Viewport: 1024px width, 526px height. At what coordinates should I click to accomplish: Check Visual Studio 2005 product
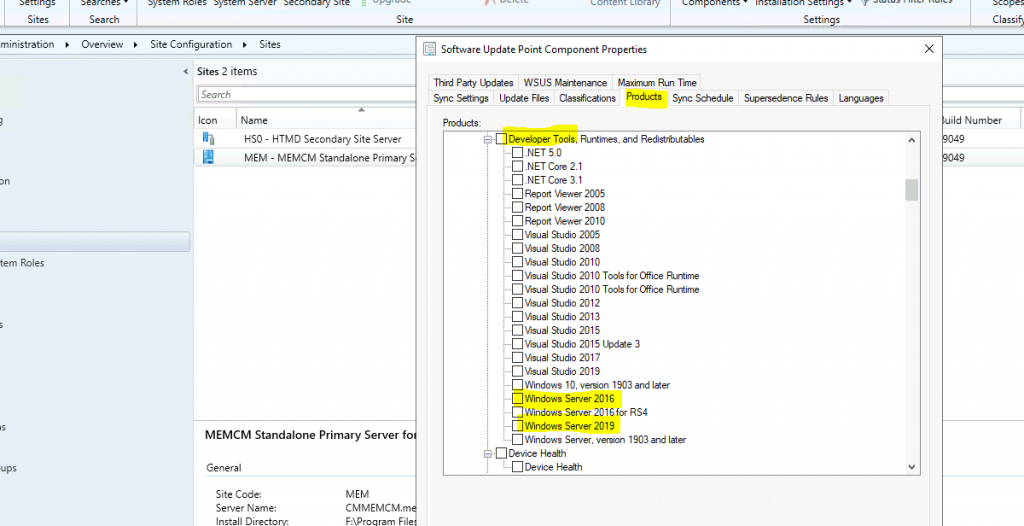[x=517, y=235]
